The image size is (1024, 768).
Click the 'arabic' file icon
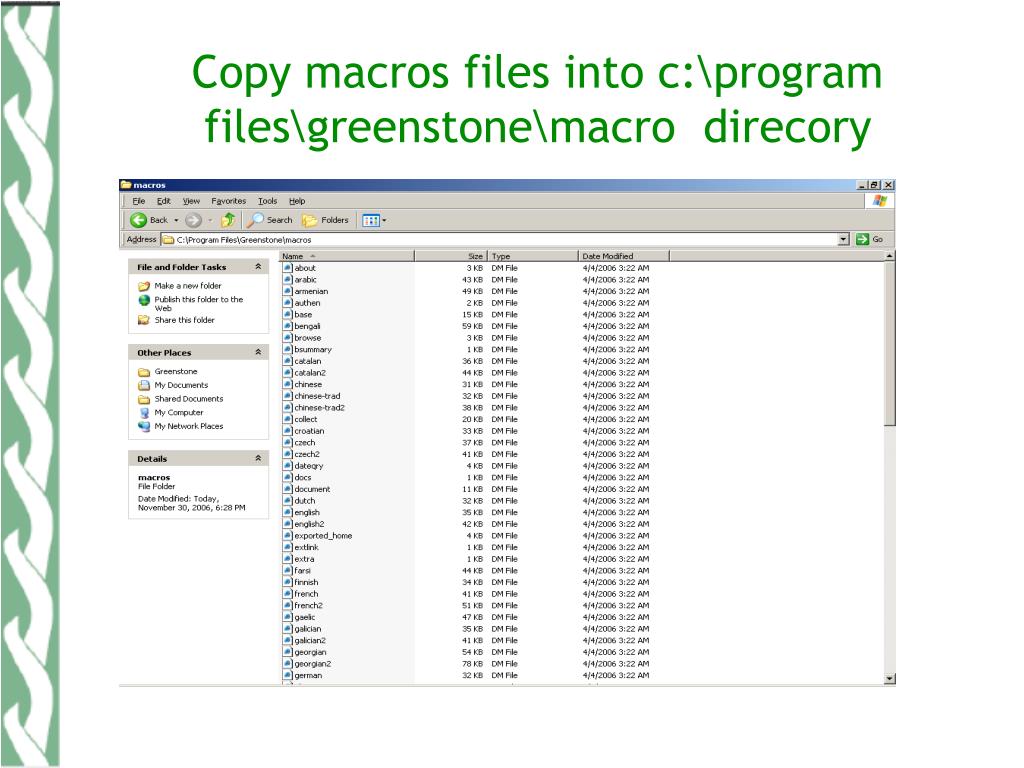287,280
